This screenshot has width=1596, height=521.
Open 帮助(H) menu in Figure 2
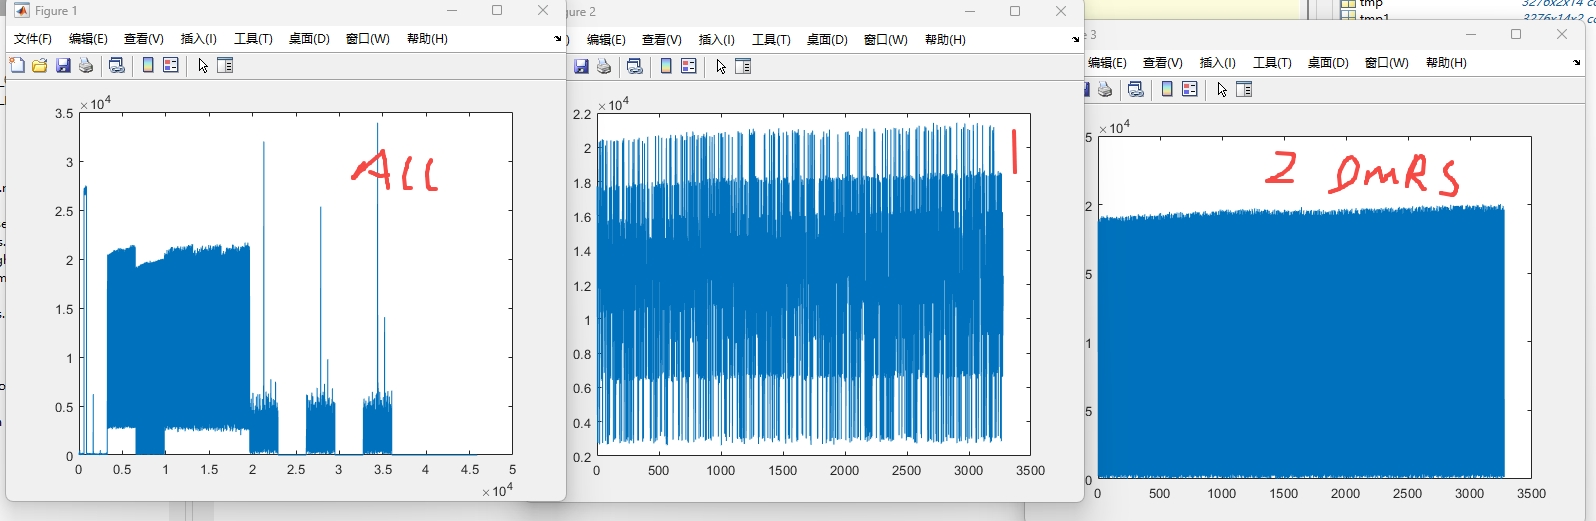(x=945, y=39)
